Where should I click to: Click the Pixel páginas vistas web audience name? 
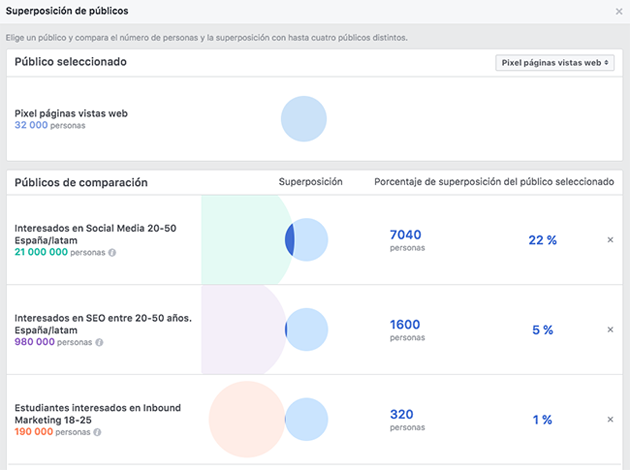(71, 114)
